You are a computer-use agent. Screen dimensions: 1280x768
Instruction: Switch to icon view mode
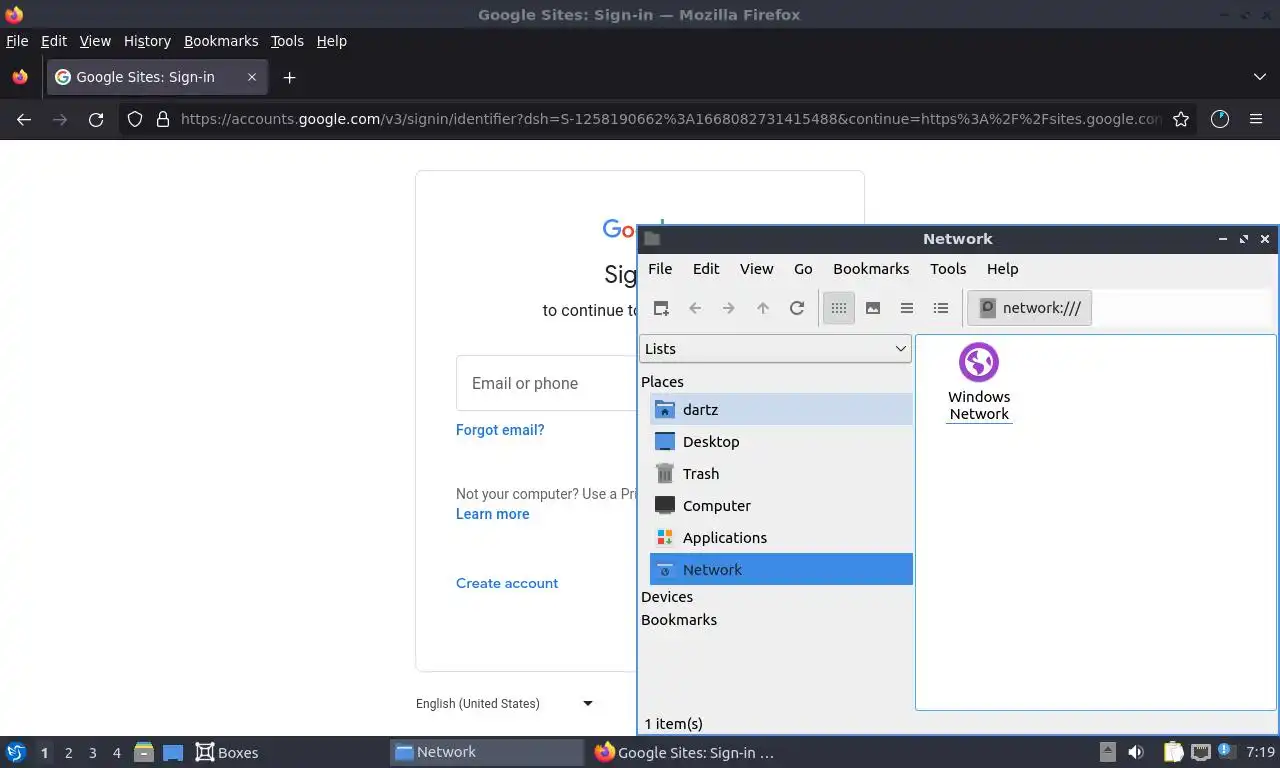tap(839, 308)
